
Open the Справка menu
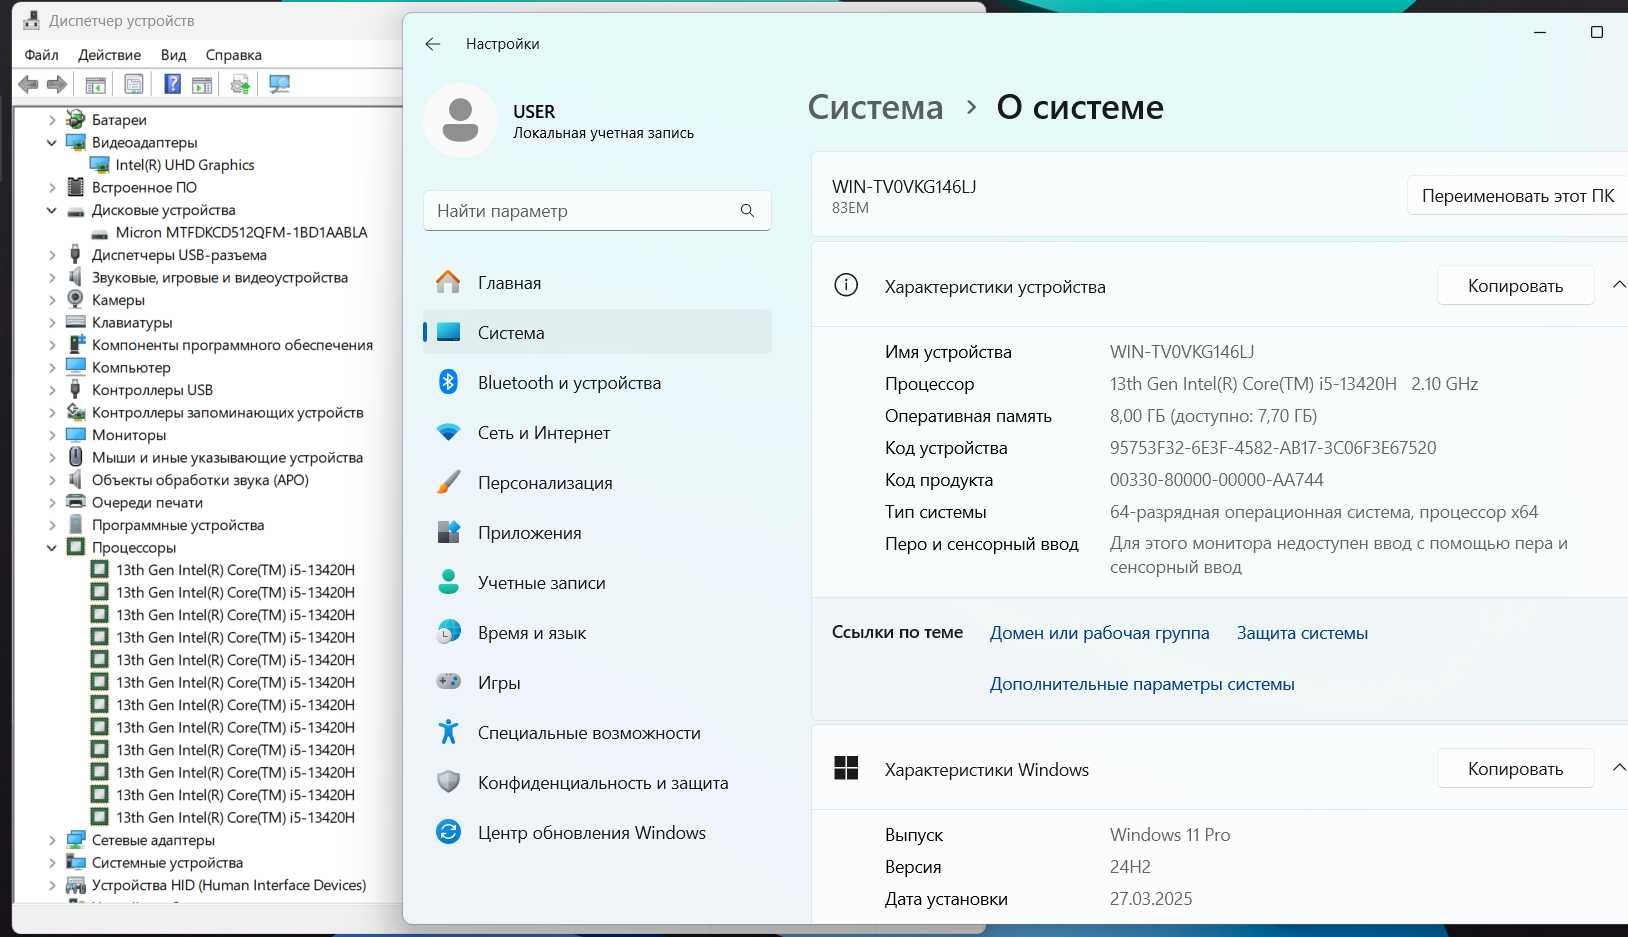[234, 55]
